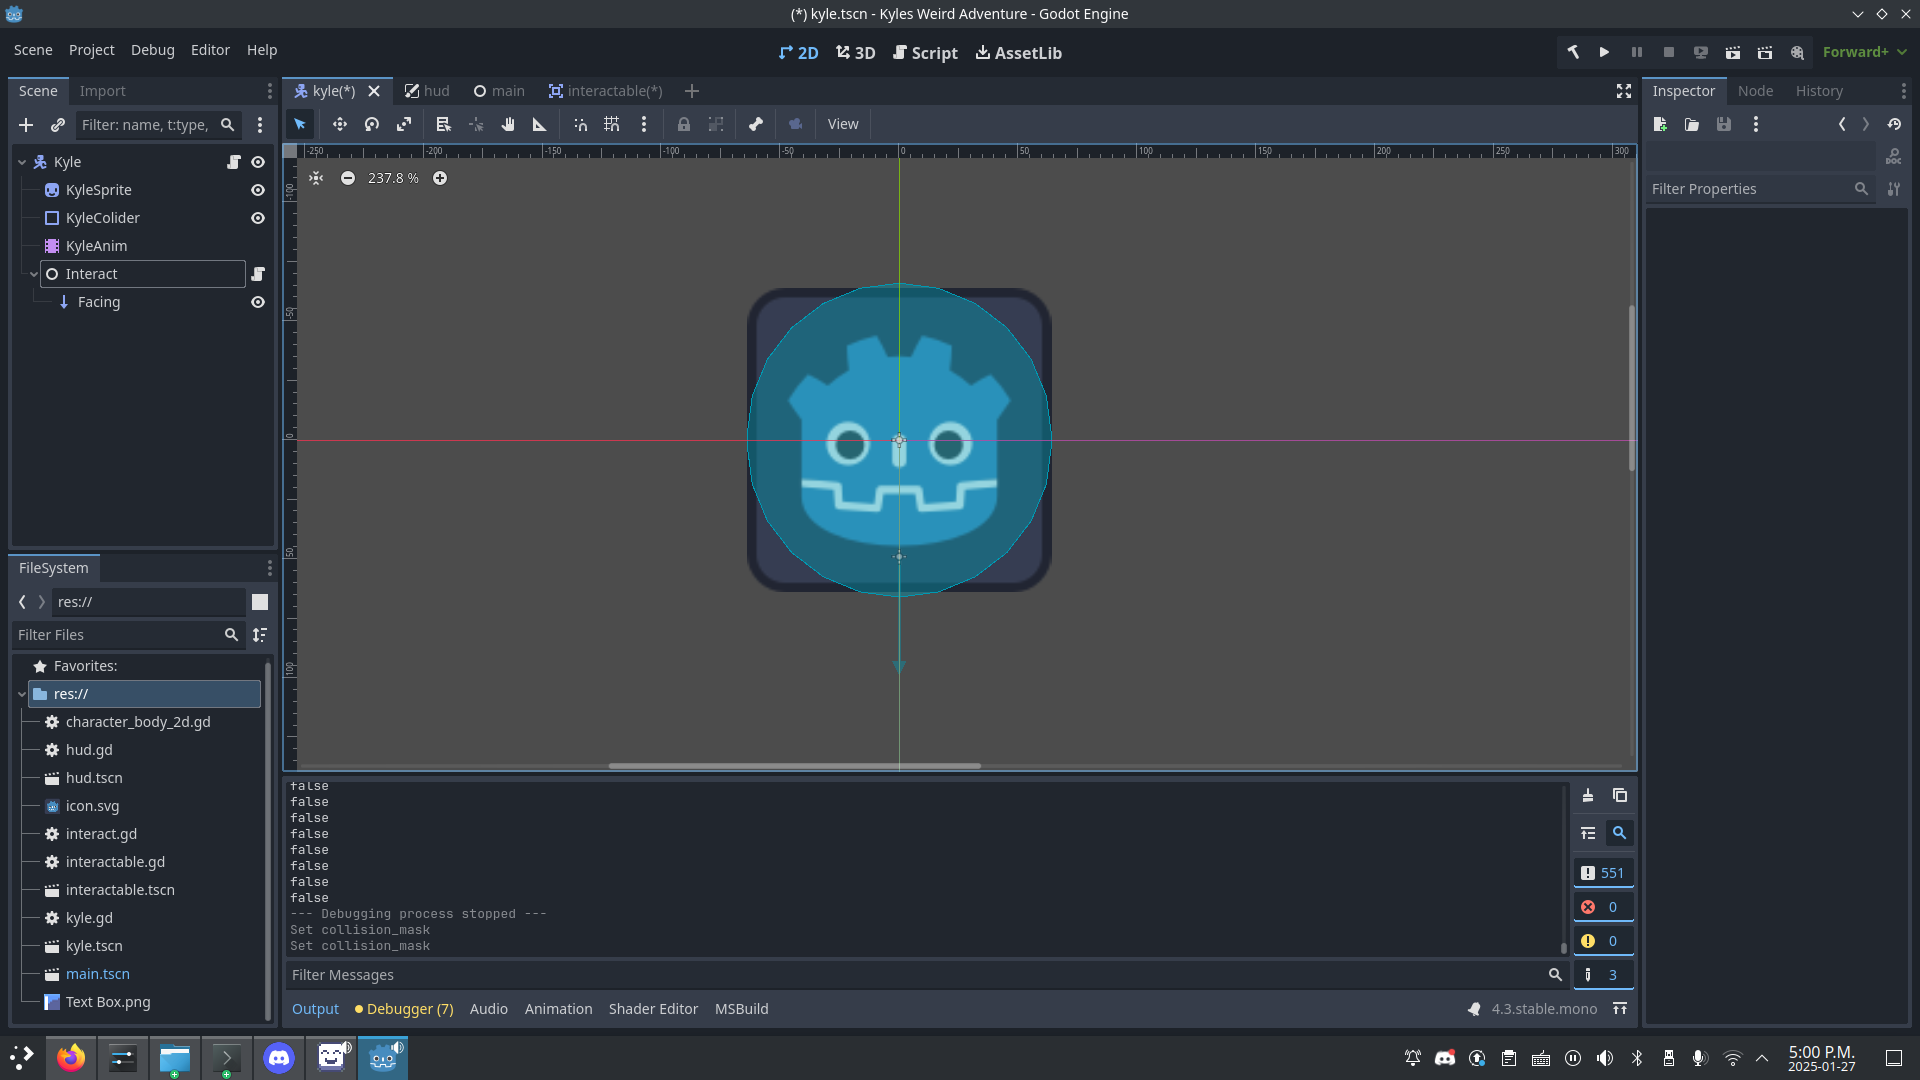Collapse the Kyle node tree

(x=22, y=162)
